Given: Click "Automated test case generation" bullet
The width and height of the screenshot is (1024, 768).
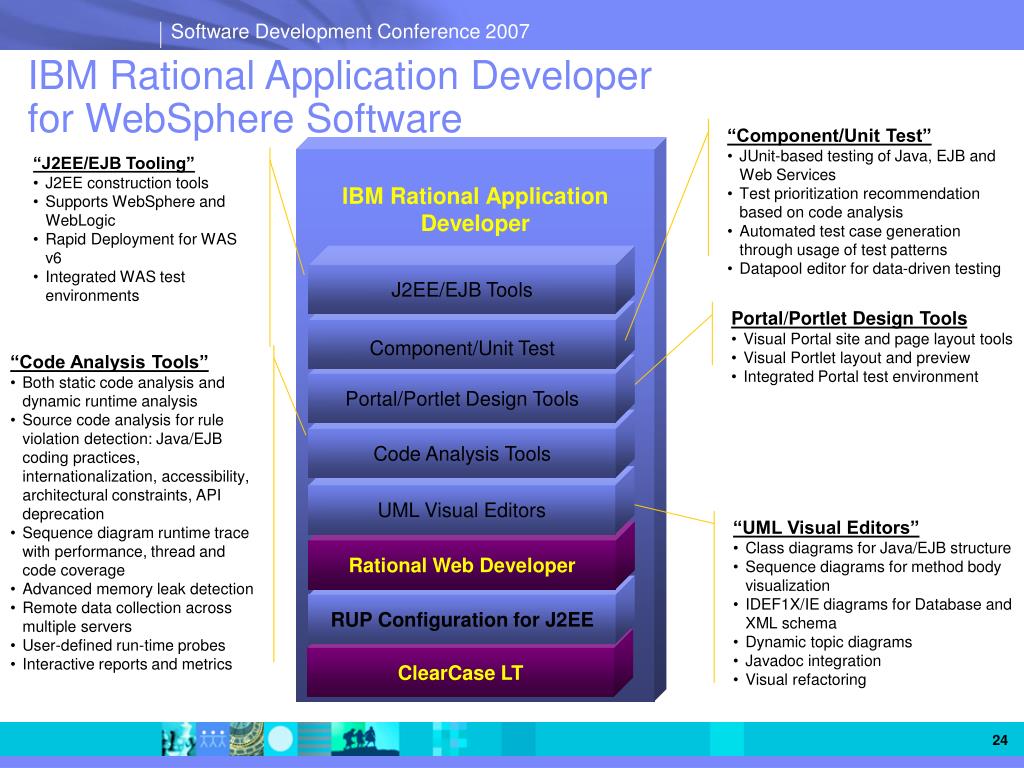Looking at the screenshot, I should click(849, 240).
